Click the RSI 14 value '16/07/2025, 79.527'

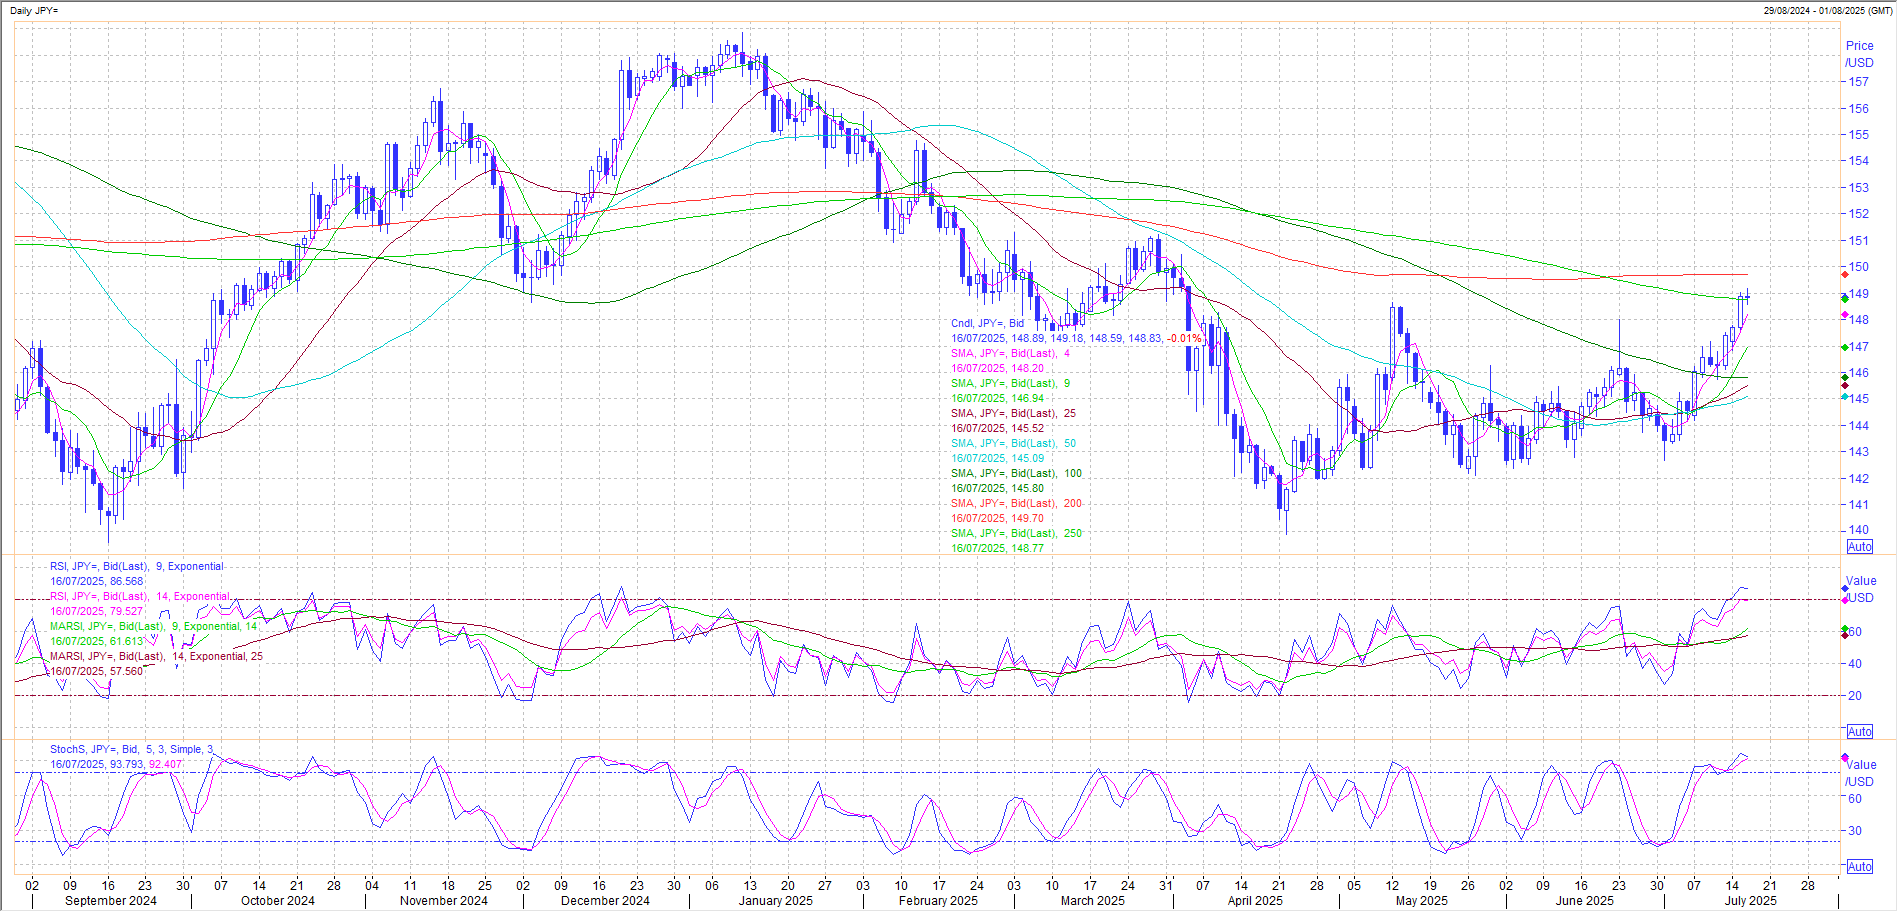97,612
